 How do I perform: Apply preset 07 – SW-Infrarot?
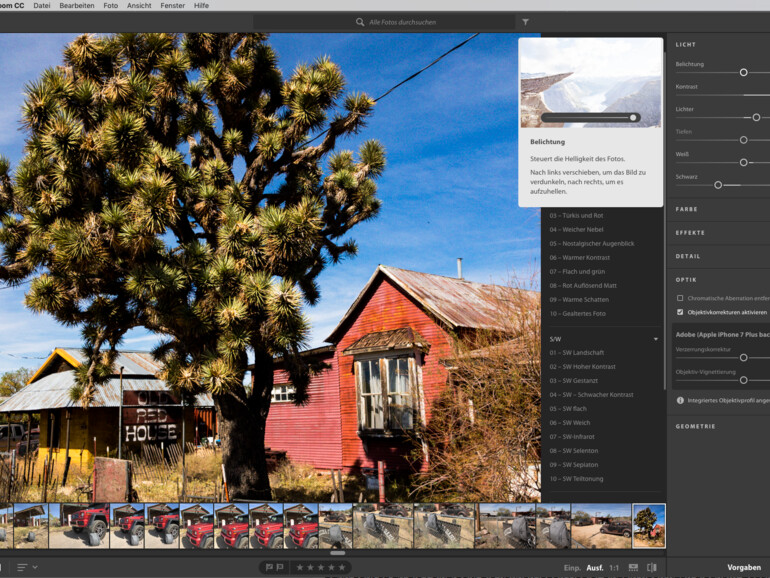coord(572,437)
